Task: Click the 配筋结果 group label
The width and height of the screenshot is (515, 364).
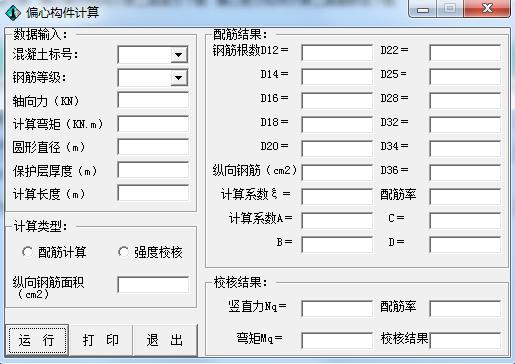Action: (240, 34)
